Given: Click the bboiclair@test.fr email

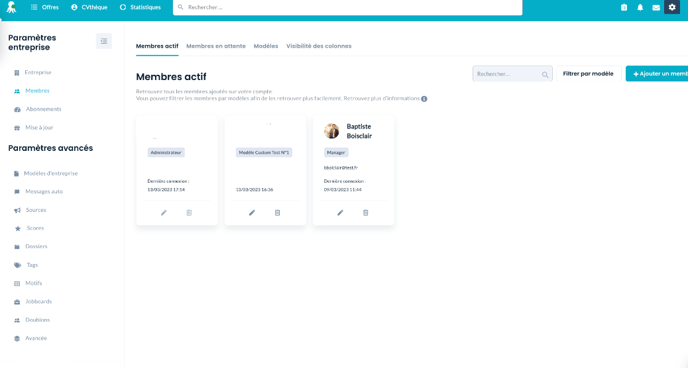Looking at the screenshot, I should [341, 168].
